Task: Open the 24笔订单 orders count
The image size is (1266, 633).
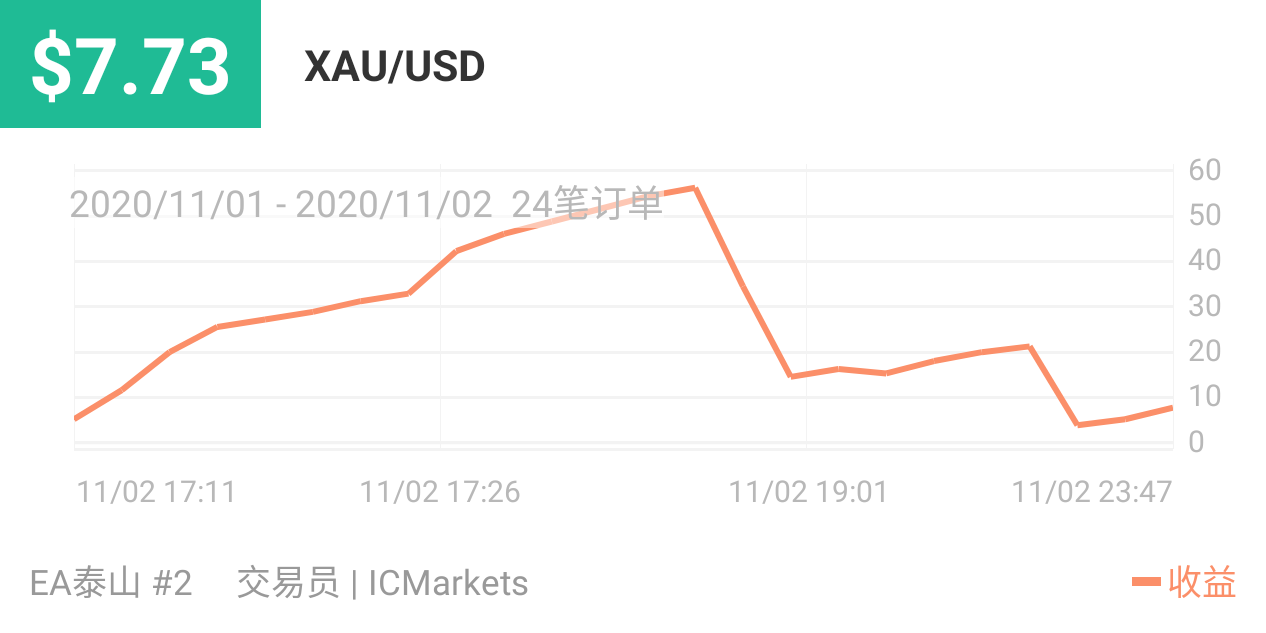Action: pyautogui.click(x=587, y=205)
